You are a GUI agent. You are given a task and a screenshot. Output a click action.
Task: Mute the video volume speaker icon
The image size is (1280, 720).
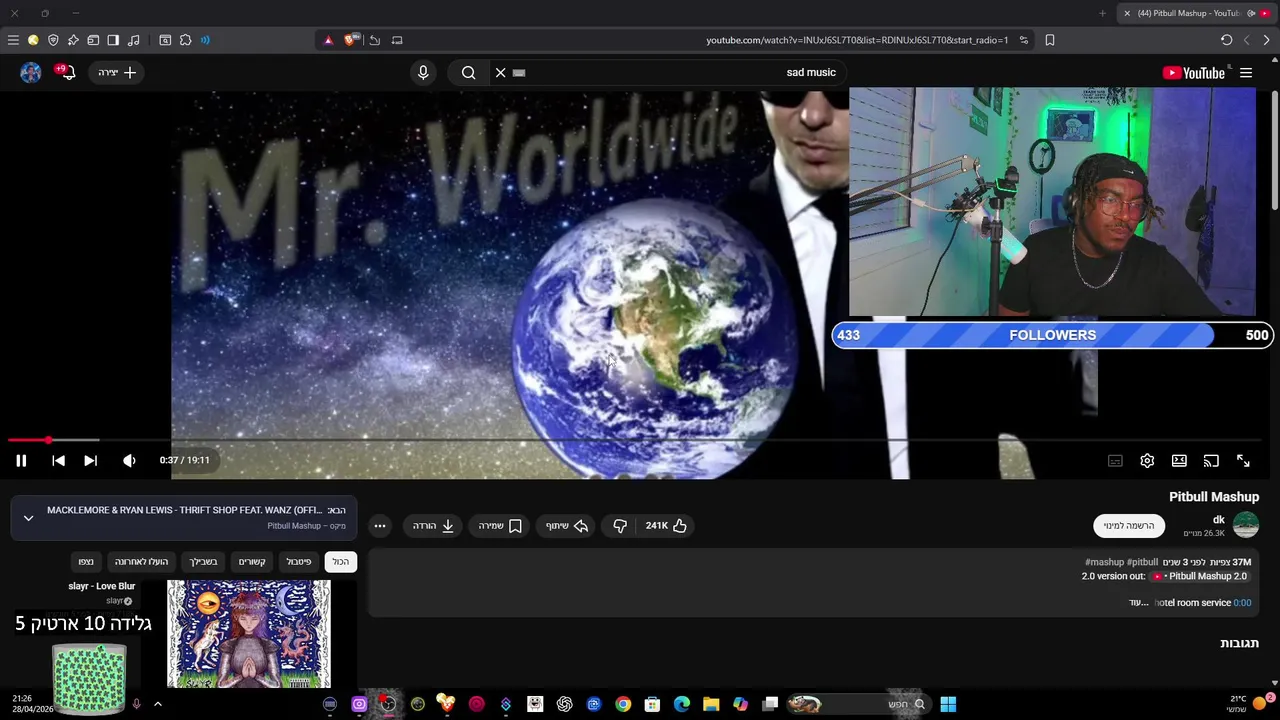point(129,460)
